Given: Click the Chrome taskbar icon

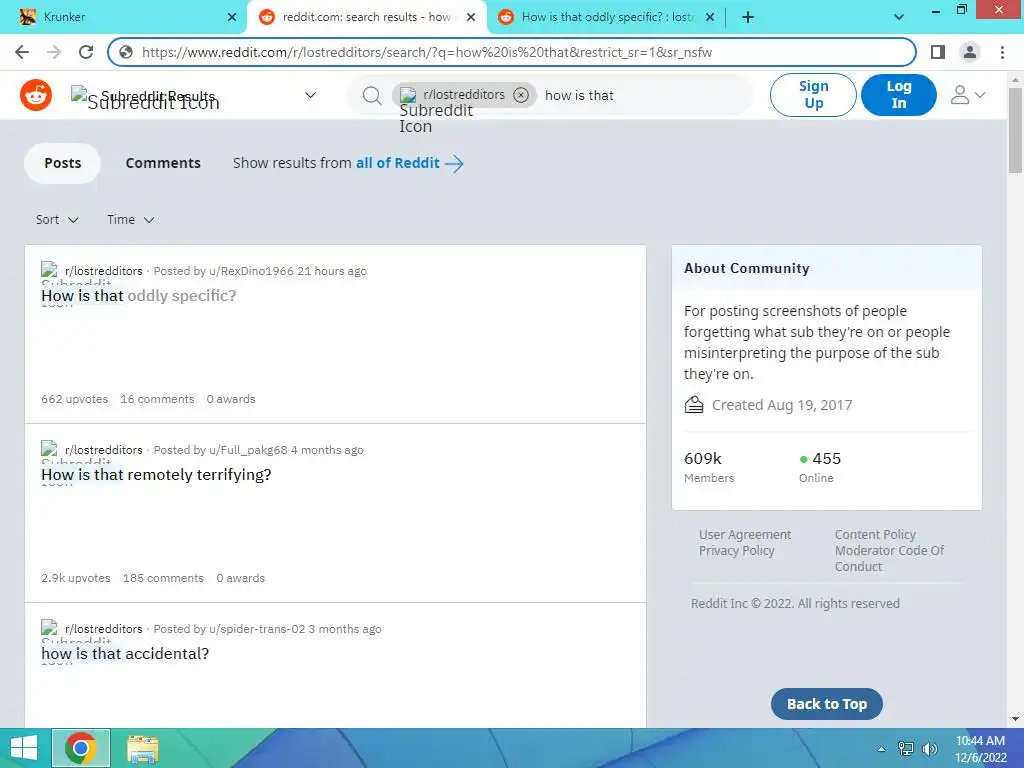Looking at the screenshot, I should (81, 748).
